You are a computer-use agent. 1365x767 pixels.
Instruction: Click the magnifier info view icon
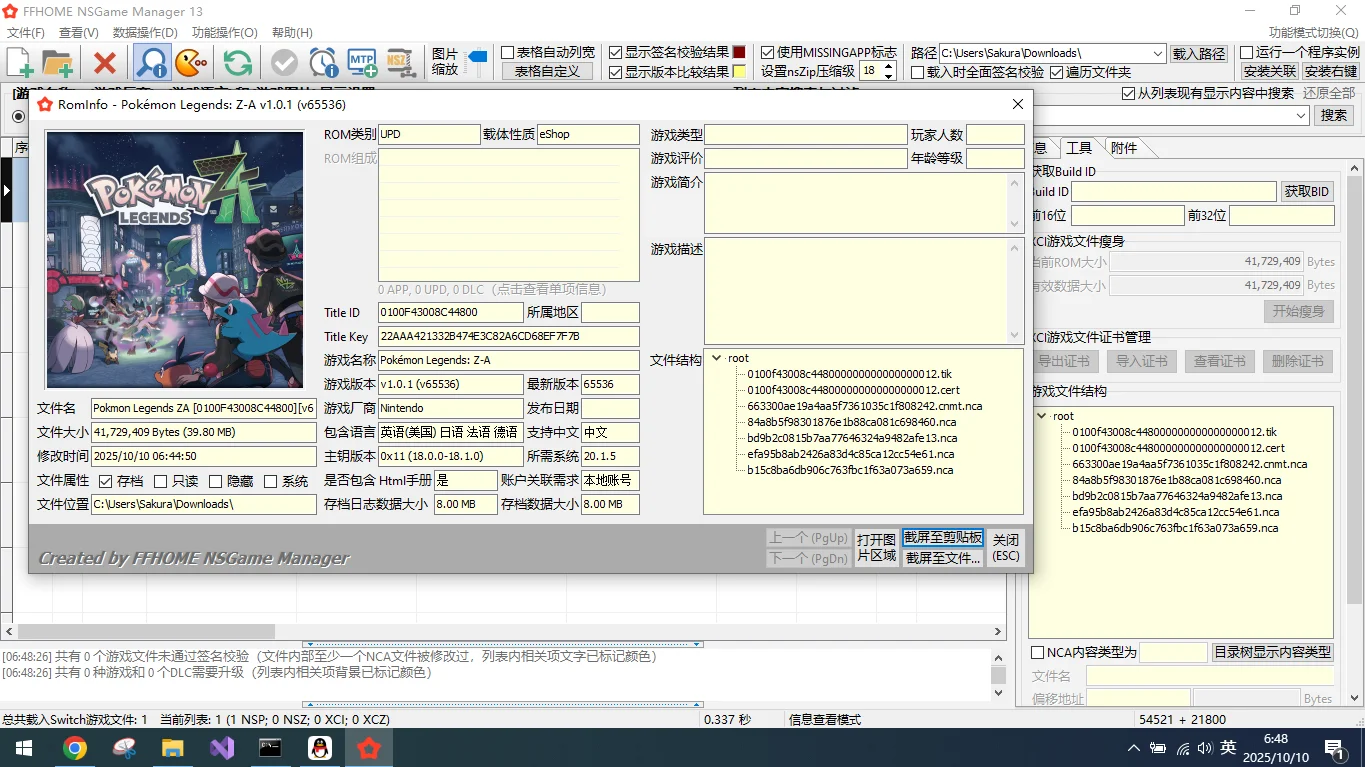point(152,63)
